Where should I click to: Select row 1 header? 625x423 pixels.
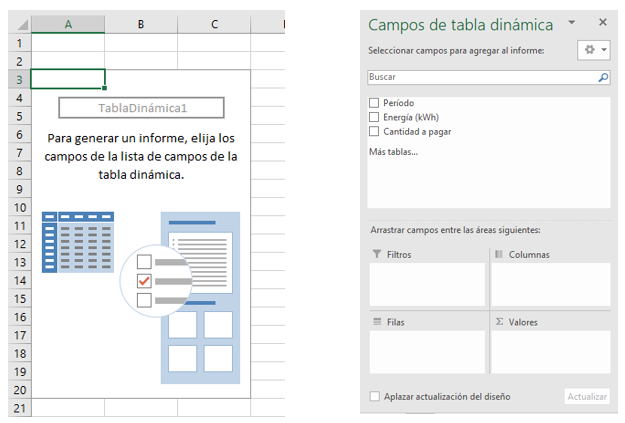(19, 43)
